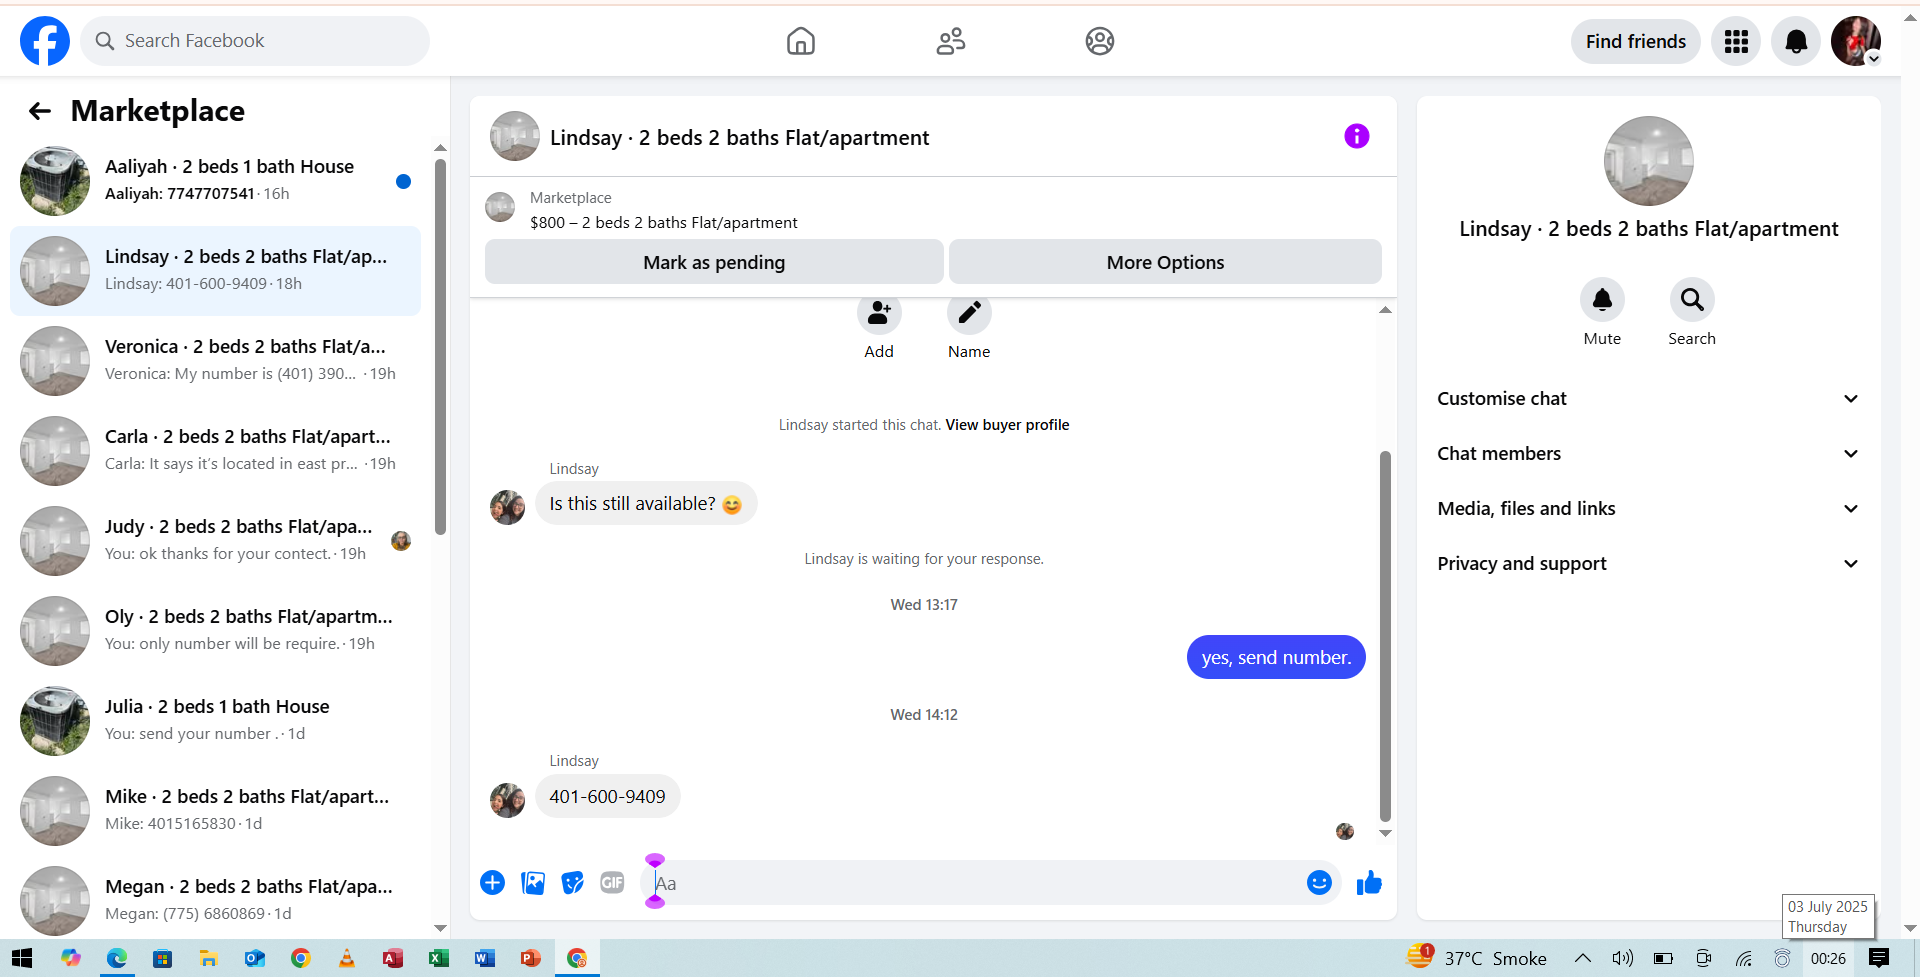Click Lindsay's avatar beside phone number message
The image size is (1920, 977).
coord(507,800)
